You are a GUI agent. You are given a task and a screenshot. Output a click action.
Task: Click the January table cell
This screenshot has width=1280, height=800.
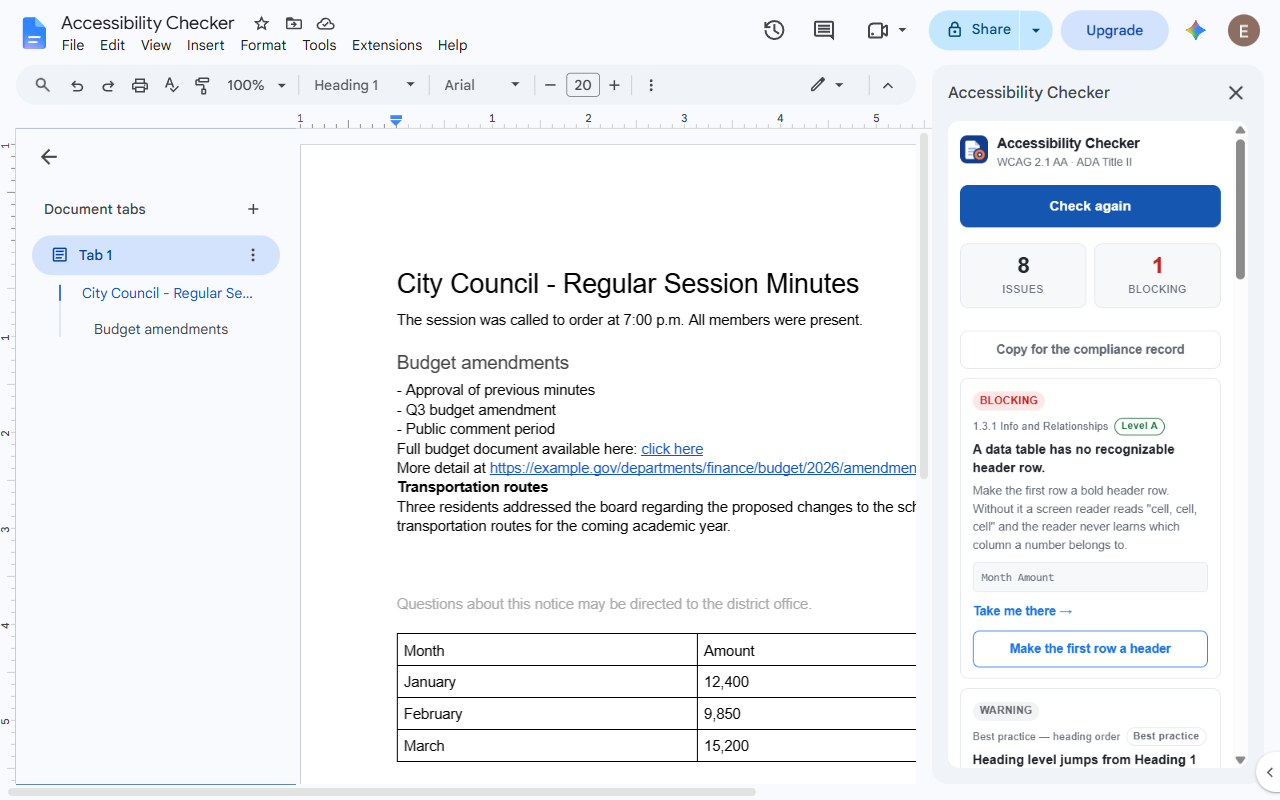click(x=547, y=682)
